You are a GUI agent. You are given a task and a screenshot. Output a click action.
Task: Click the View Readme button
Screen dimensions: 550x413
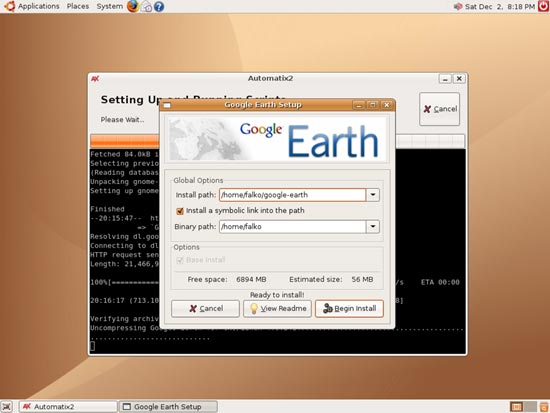[x=277, y=308]
